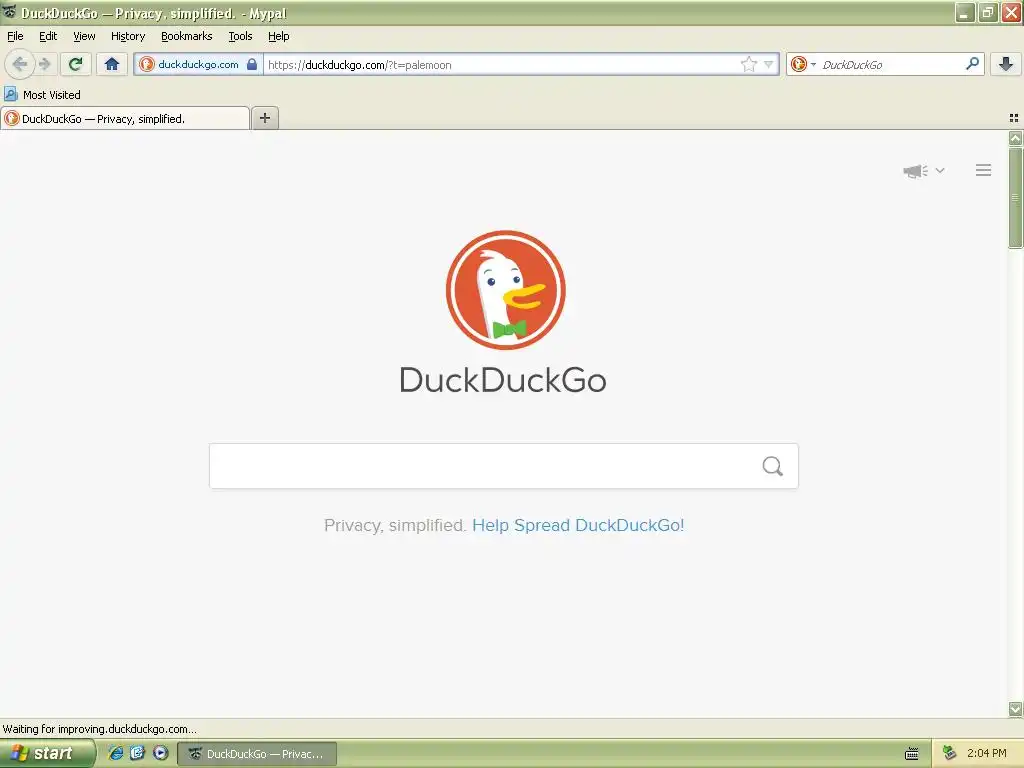The image size is (1024, 768).
Task: Click the Mypal raccoon title bar icon
Action: point(9,12)
